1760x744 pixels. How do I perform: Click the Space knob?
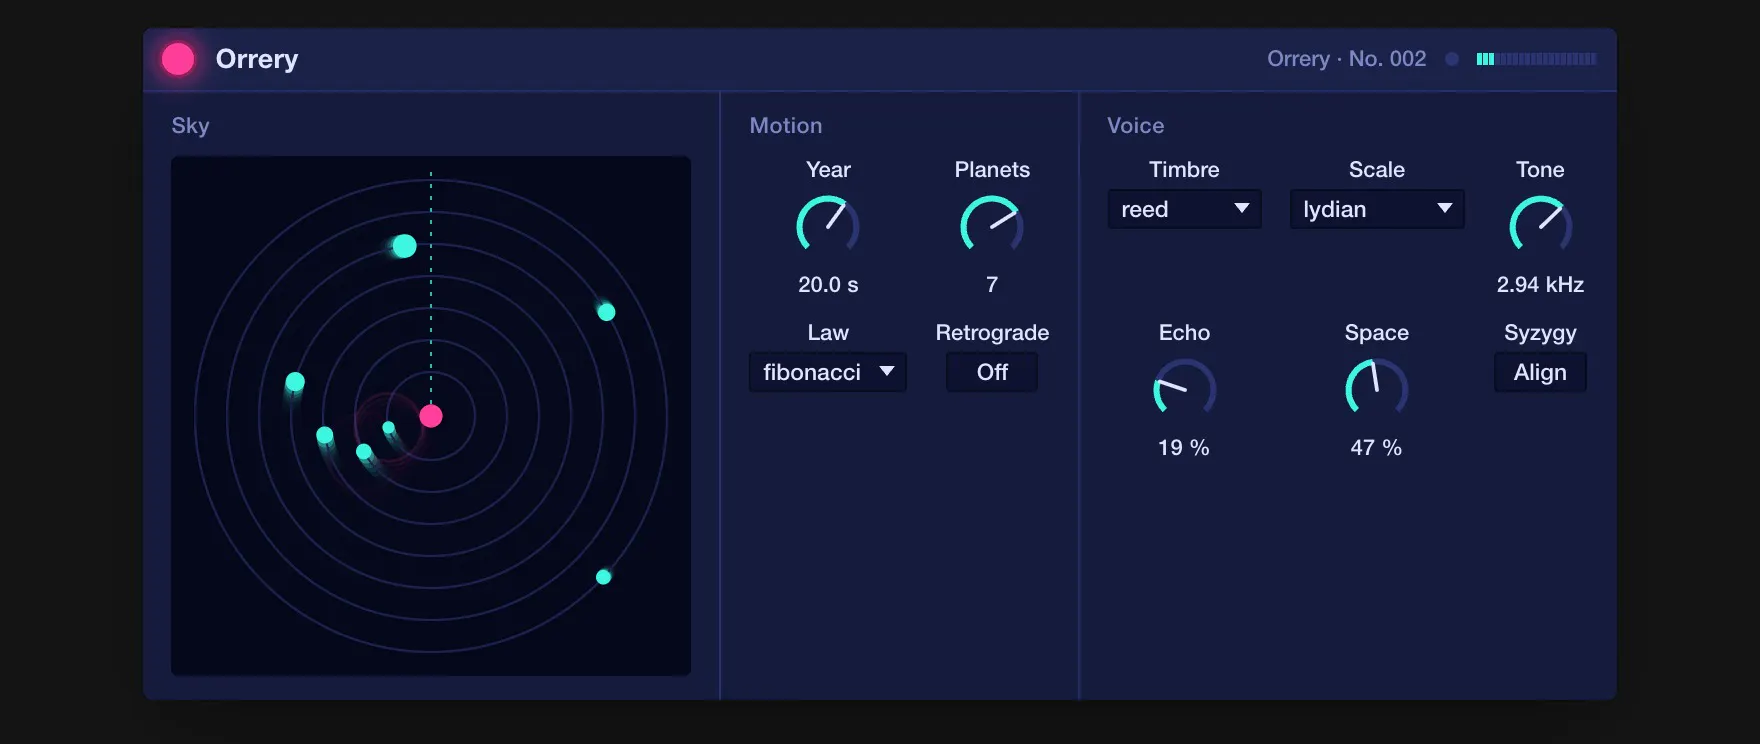pos(1377,389)
